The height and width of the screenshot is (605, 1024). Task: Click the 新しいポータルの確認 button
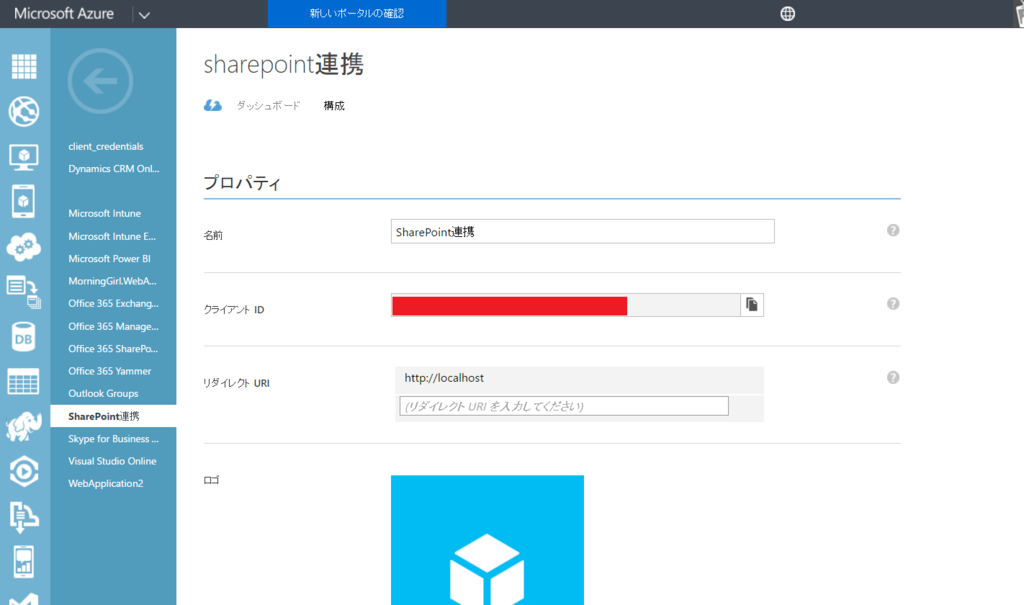357,14
